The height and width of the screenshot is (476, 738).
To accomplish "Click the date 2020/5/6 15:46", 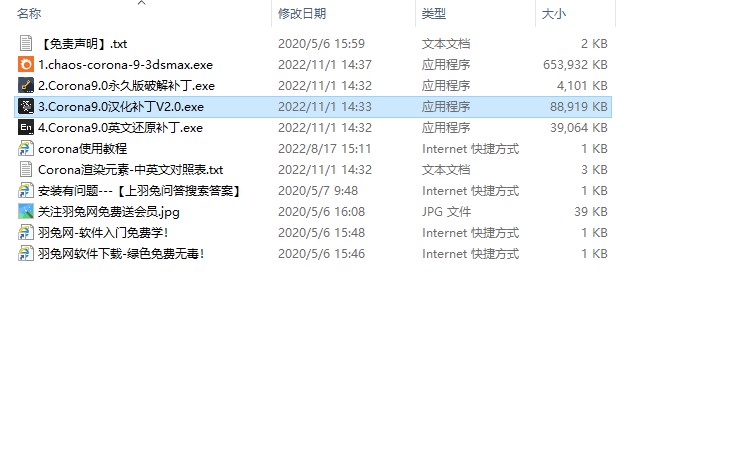I will pyautogui.click(x=321, y=254).
